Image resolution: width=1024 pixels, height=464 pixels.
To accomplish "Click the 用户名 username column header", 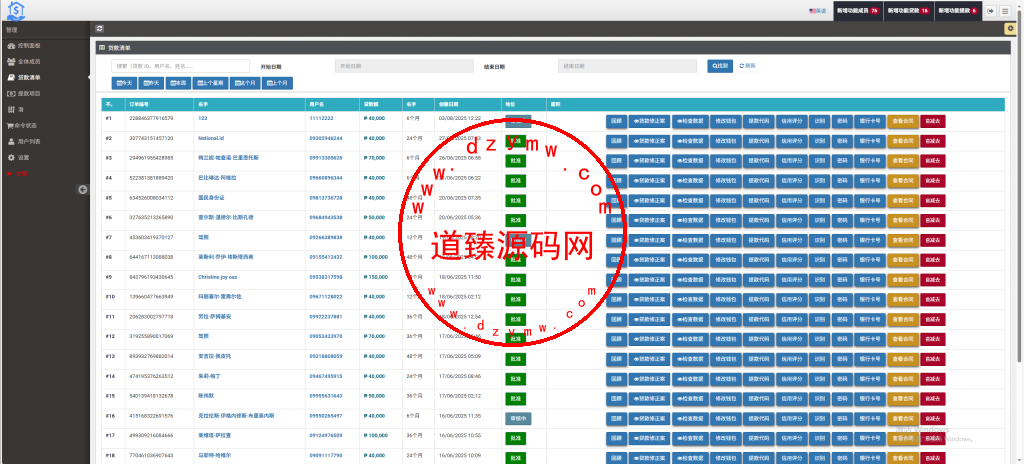I will coord(316,104).
